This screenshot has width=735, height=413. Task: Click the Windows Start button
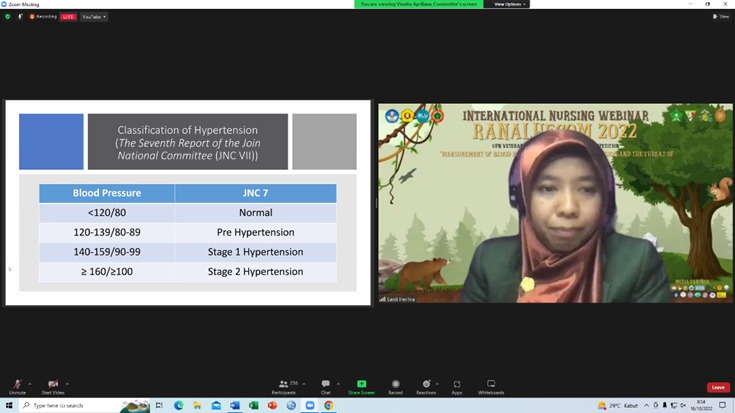7,406
